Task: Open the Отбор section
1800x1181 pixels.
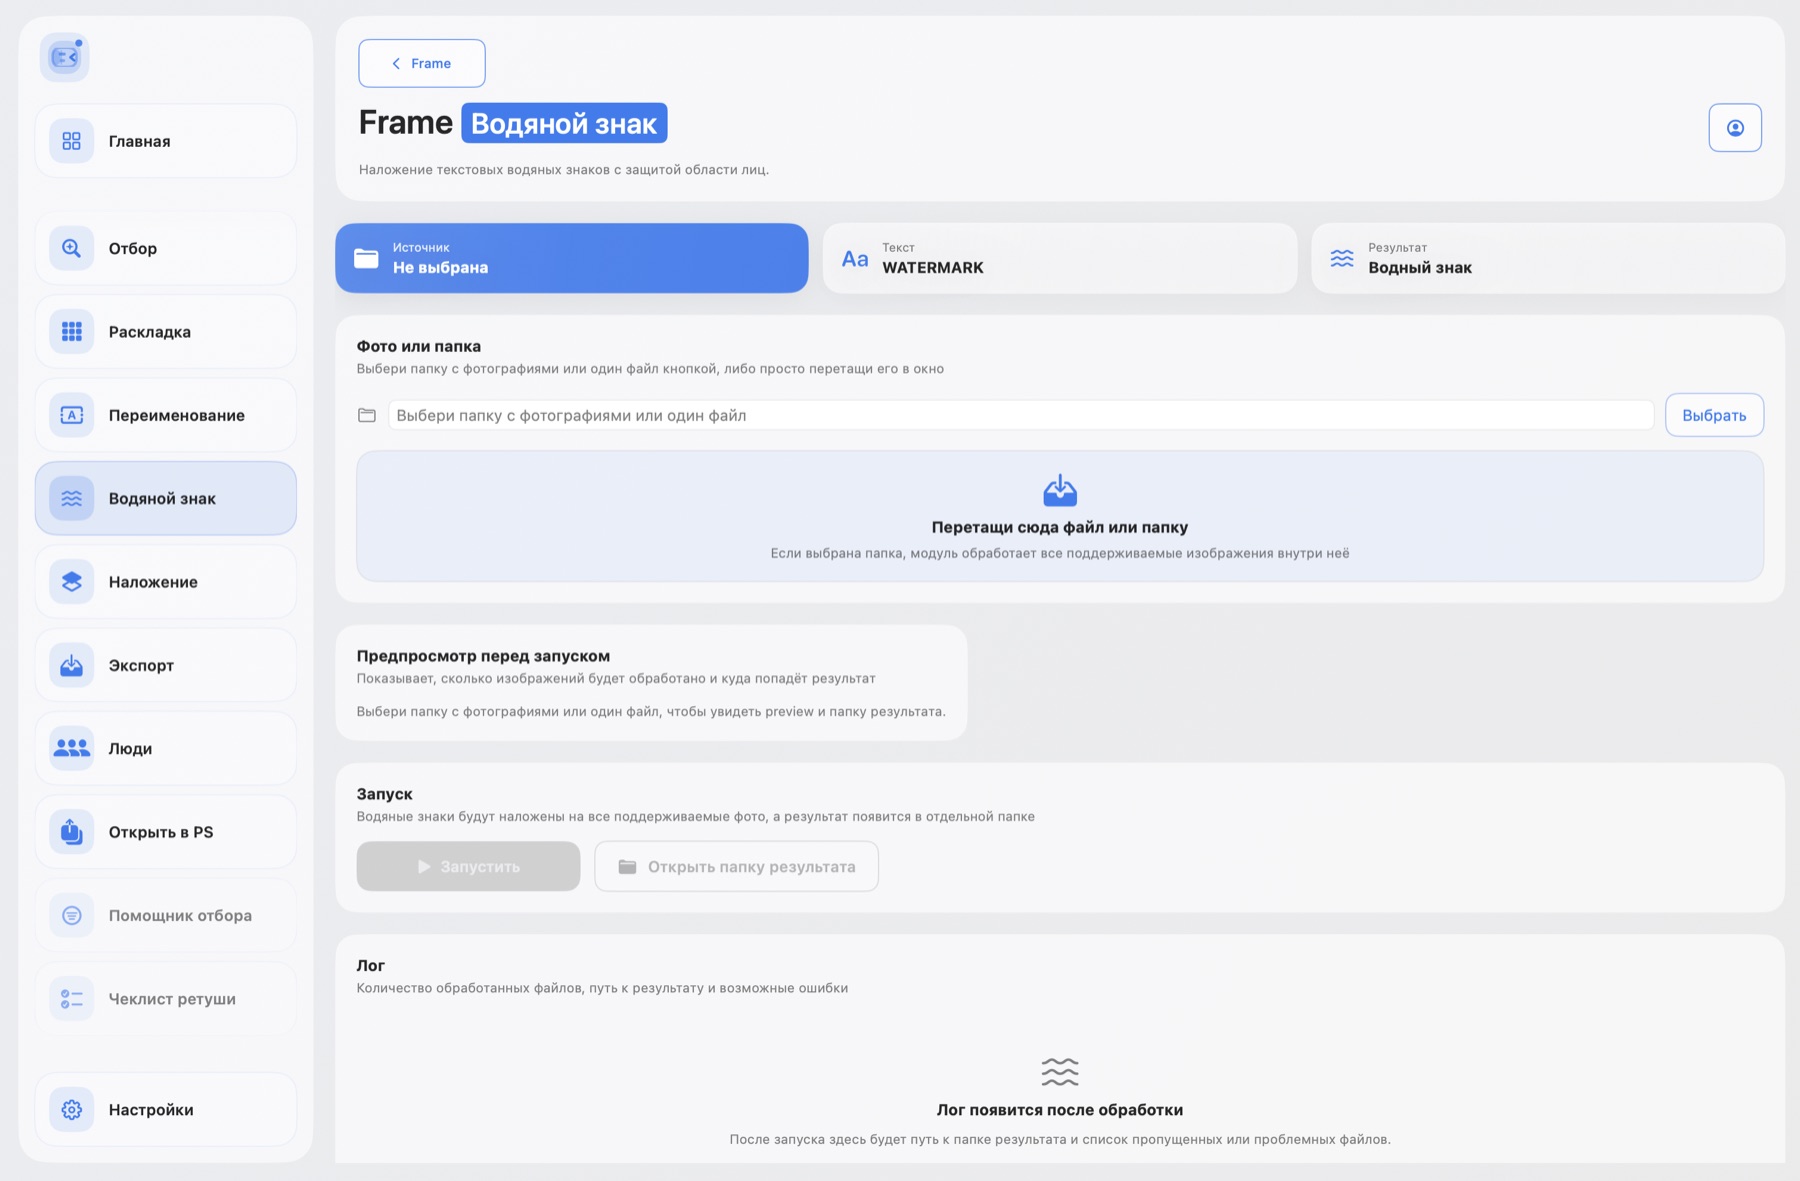Action: 166,248
